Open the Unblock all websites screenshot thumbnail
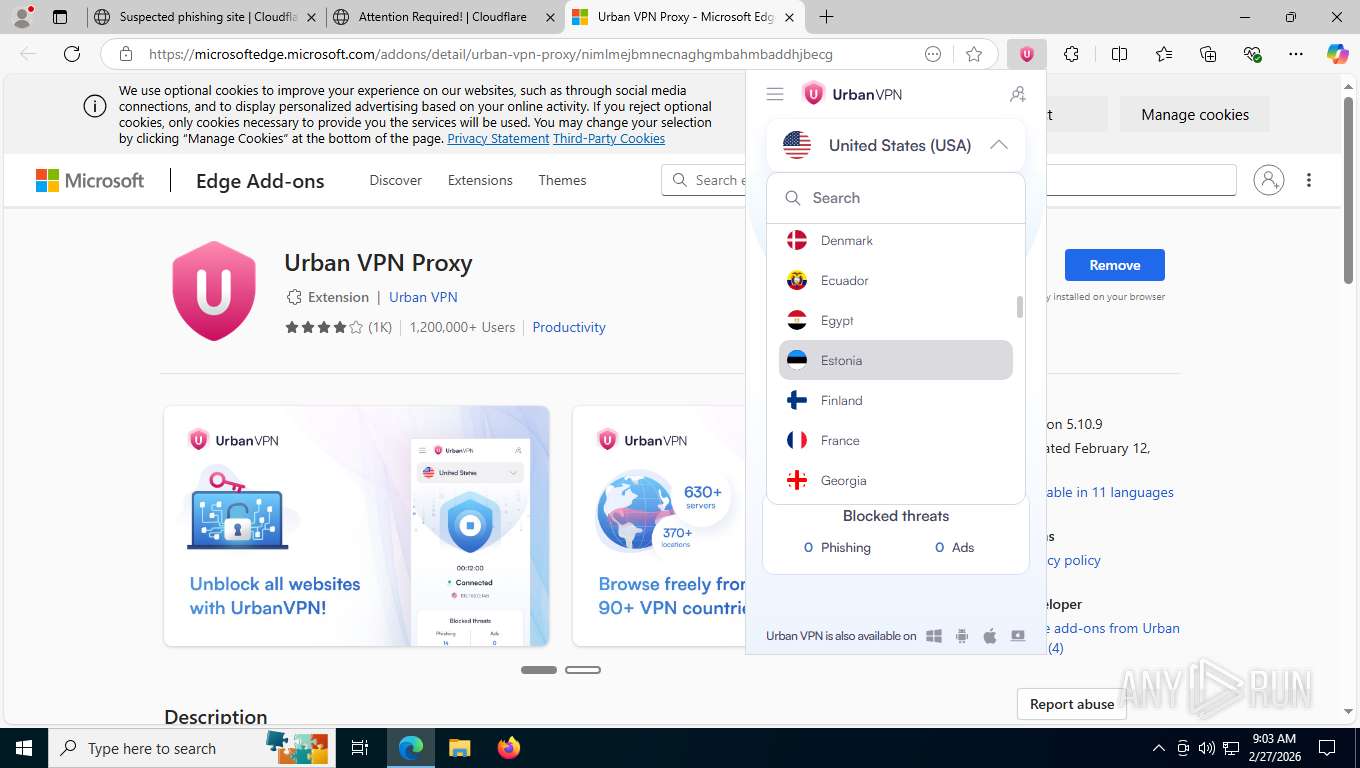This screenshot has height=768, width=1360. (356, 526)
